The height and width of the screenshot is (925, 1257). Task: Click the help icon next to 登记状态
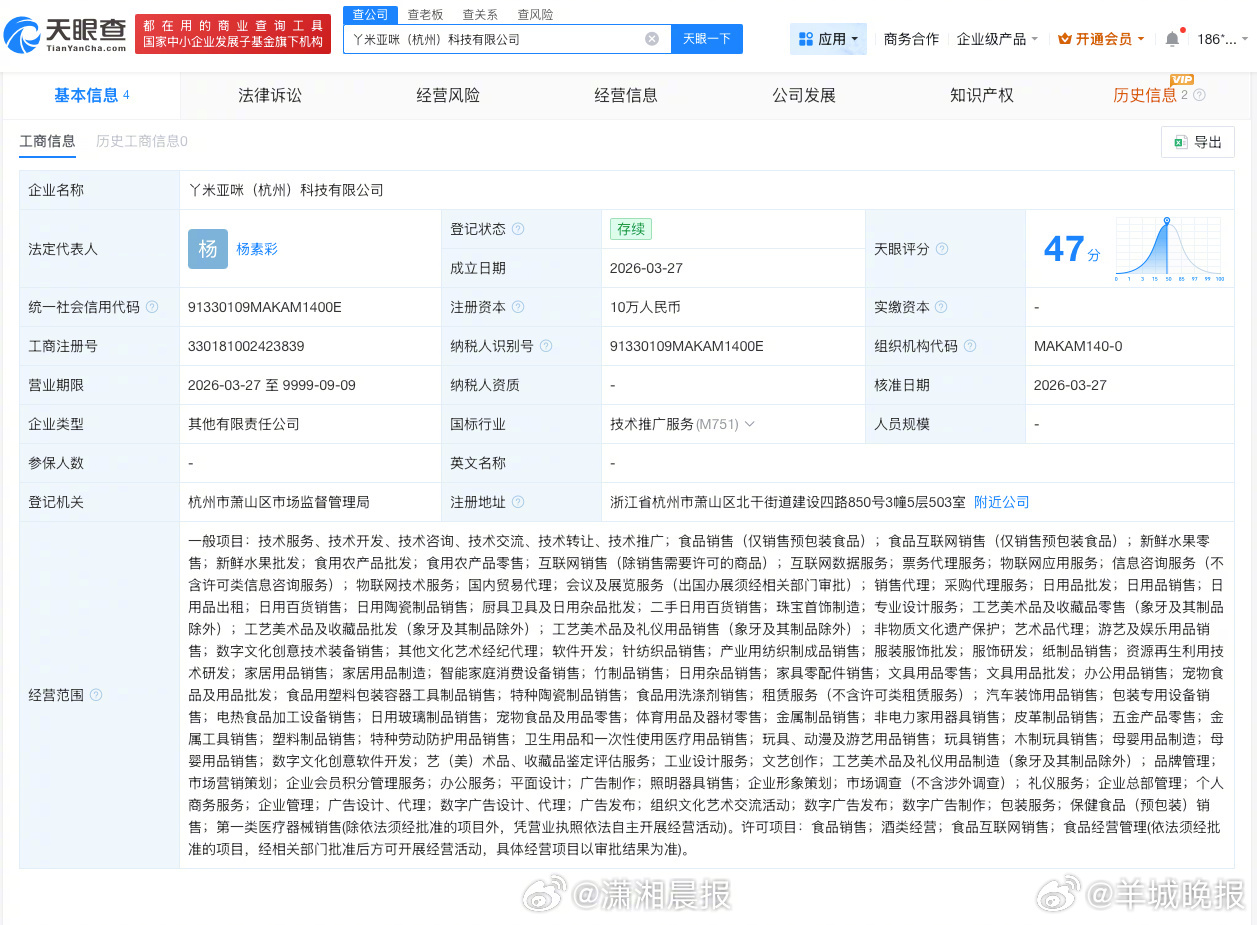click(518, 229)
